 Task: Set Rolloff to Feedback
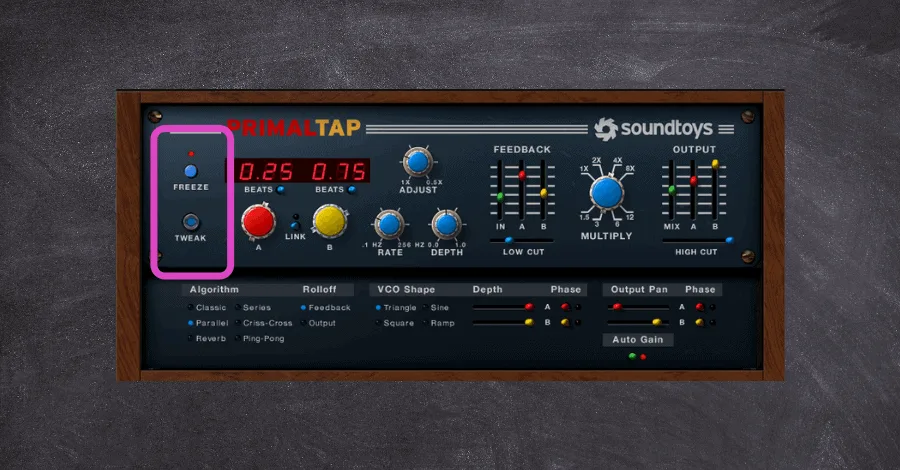325,308
